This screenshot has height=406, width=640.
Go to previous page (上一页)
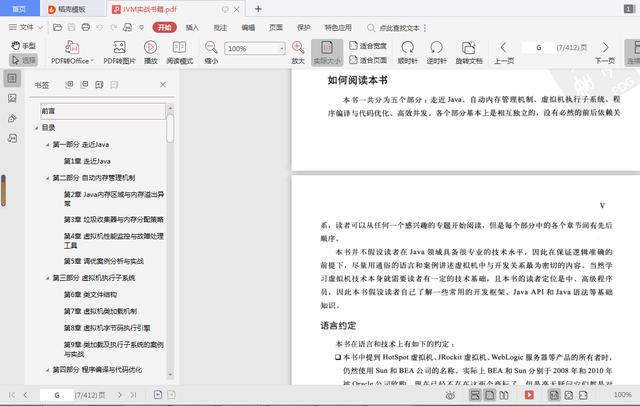pyautogui.click(x=504, y=52)
